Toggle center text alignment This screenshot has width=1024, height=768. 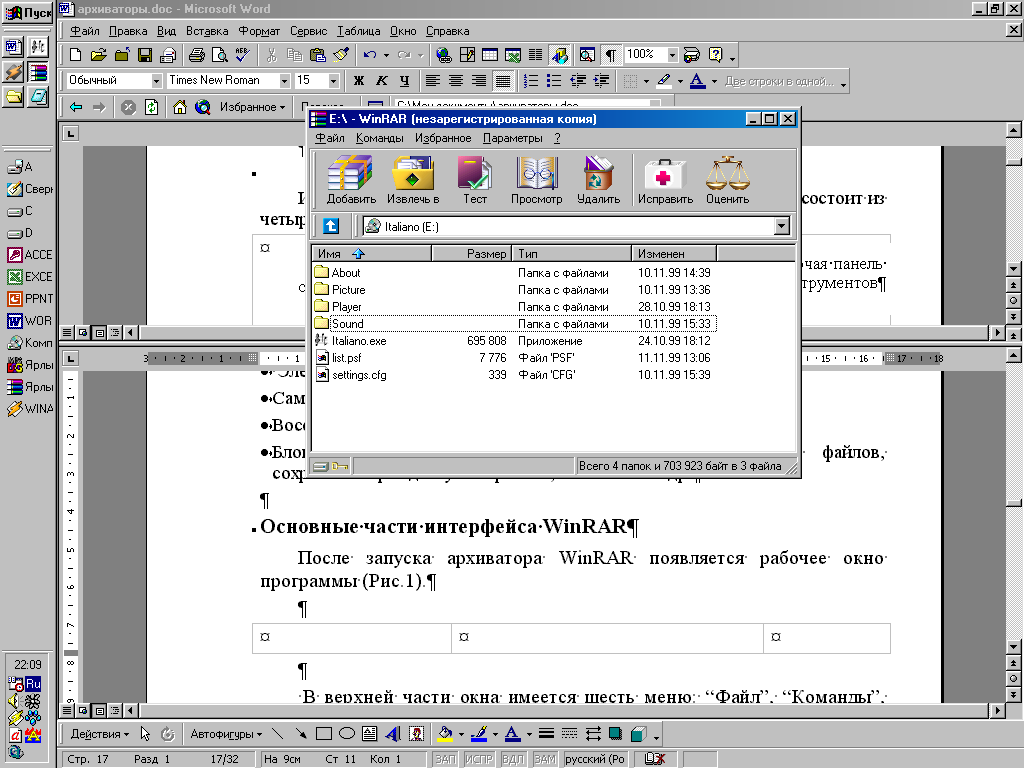(x=456, y=81)
